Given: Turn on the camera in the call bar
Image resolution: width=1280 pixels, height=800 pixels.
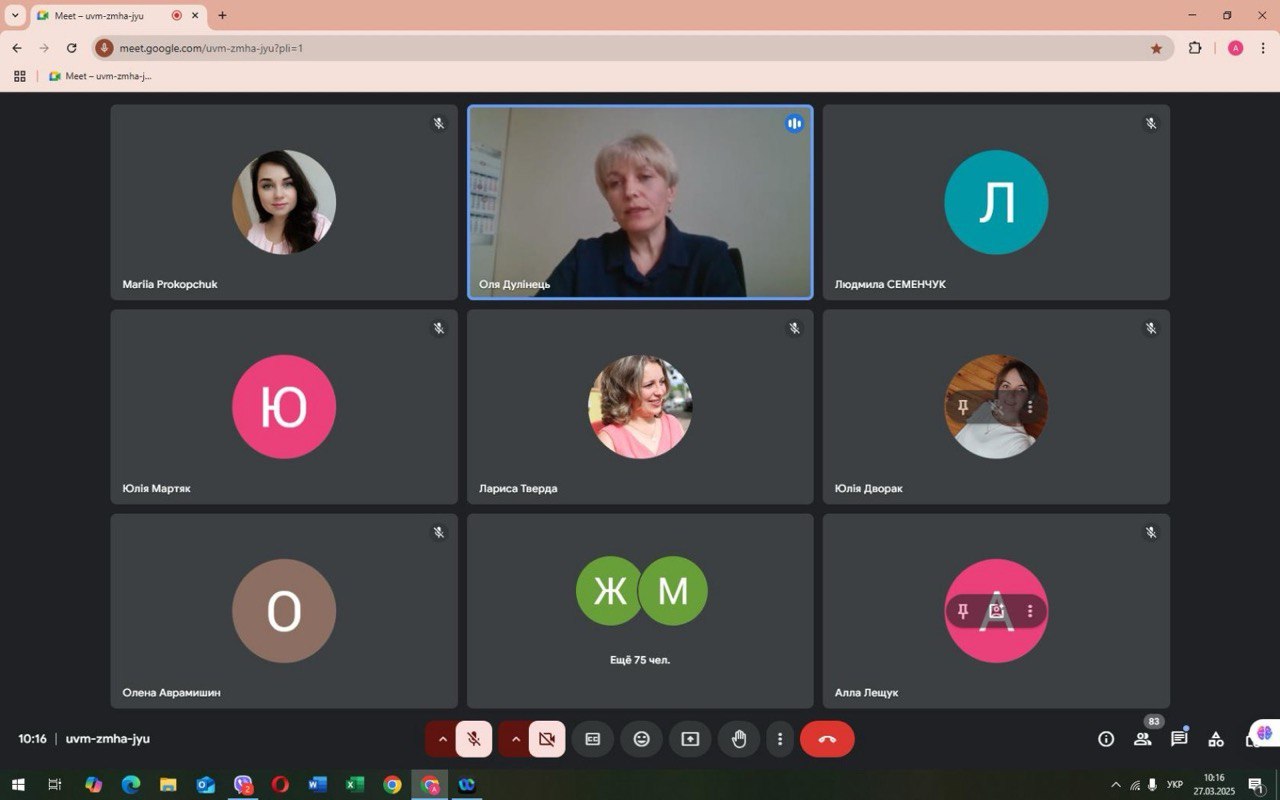Looking at the screenshot, I should 547,739.
